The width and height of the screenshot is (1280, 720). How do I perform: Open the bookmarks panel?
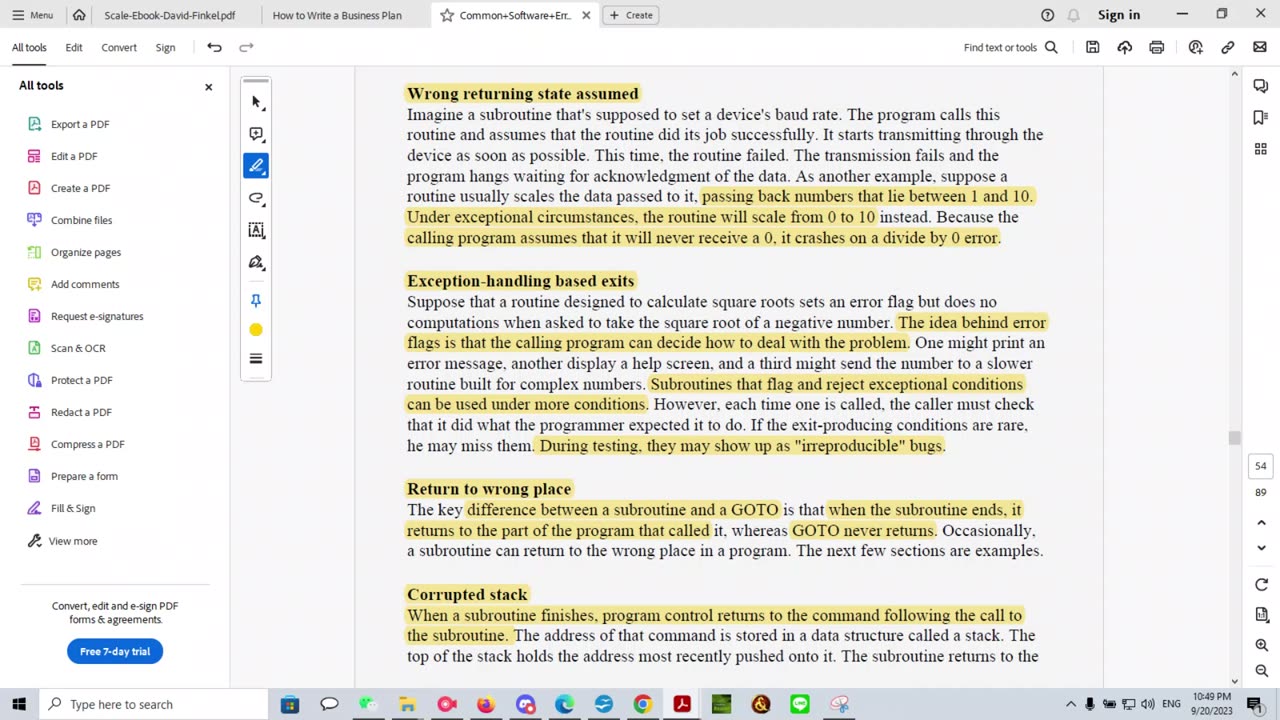[x=1261, y=118]
